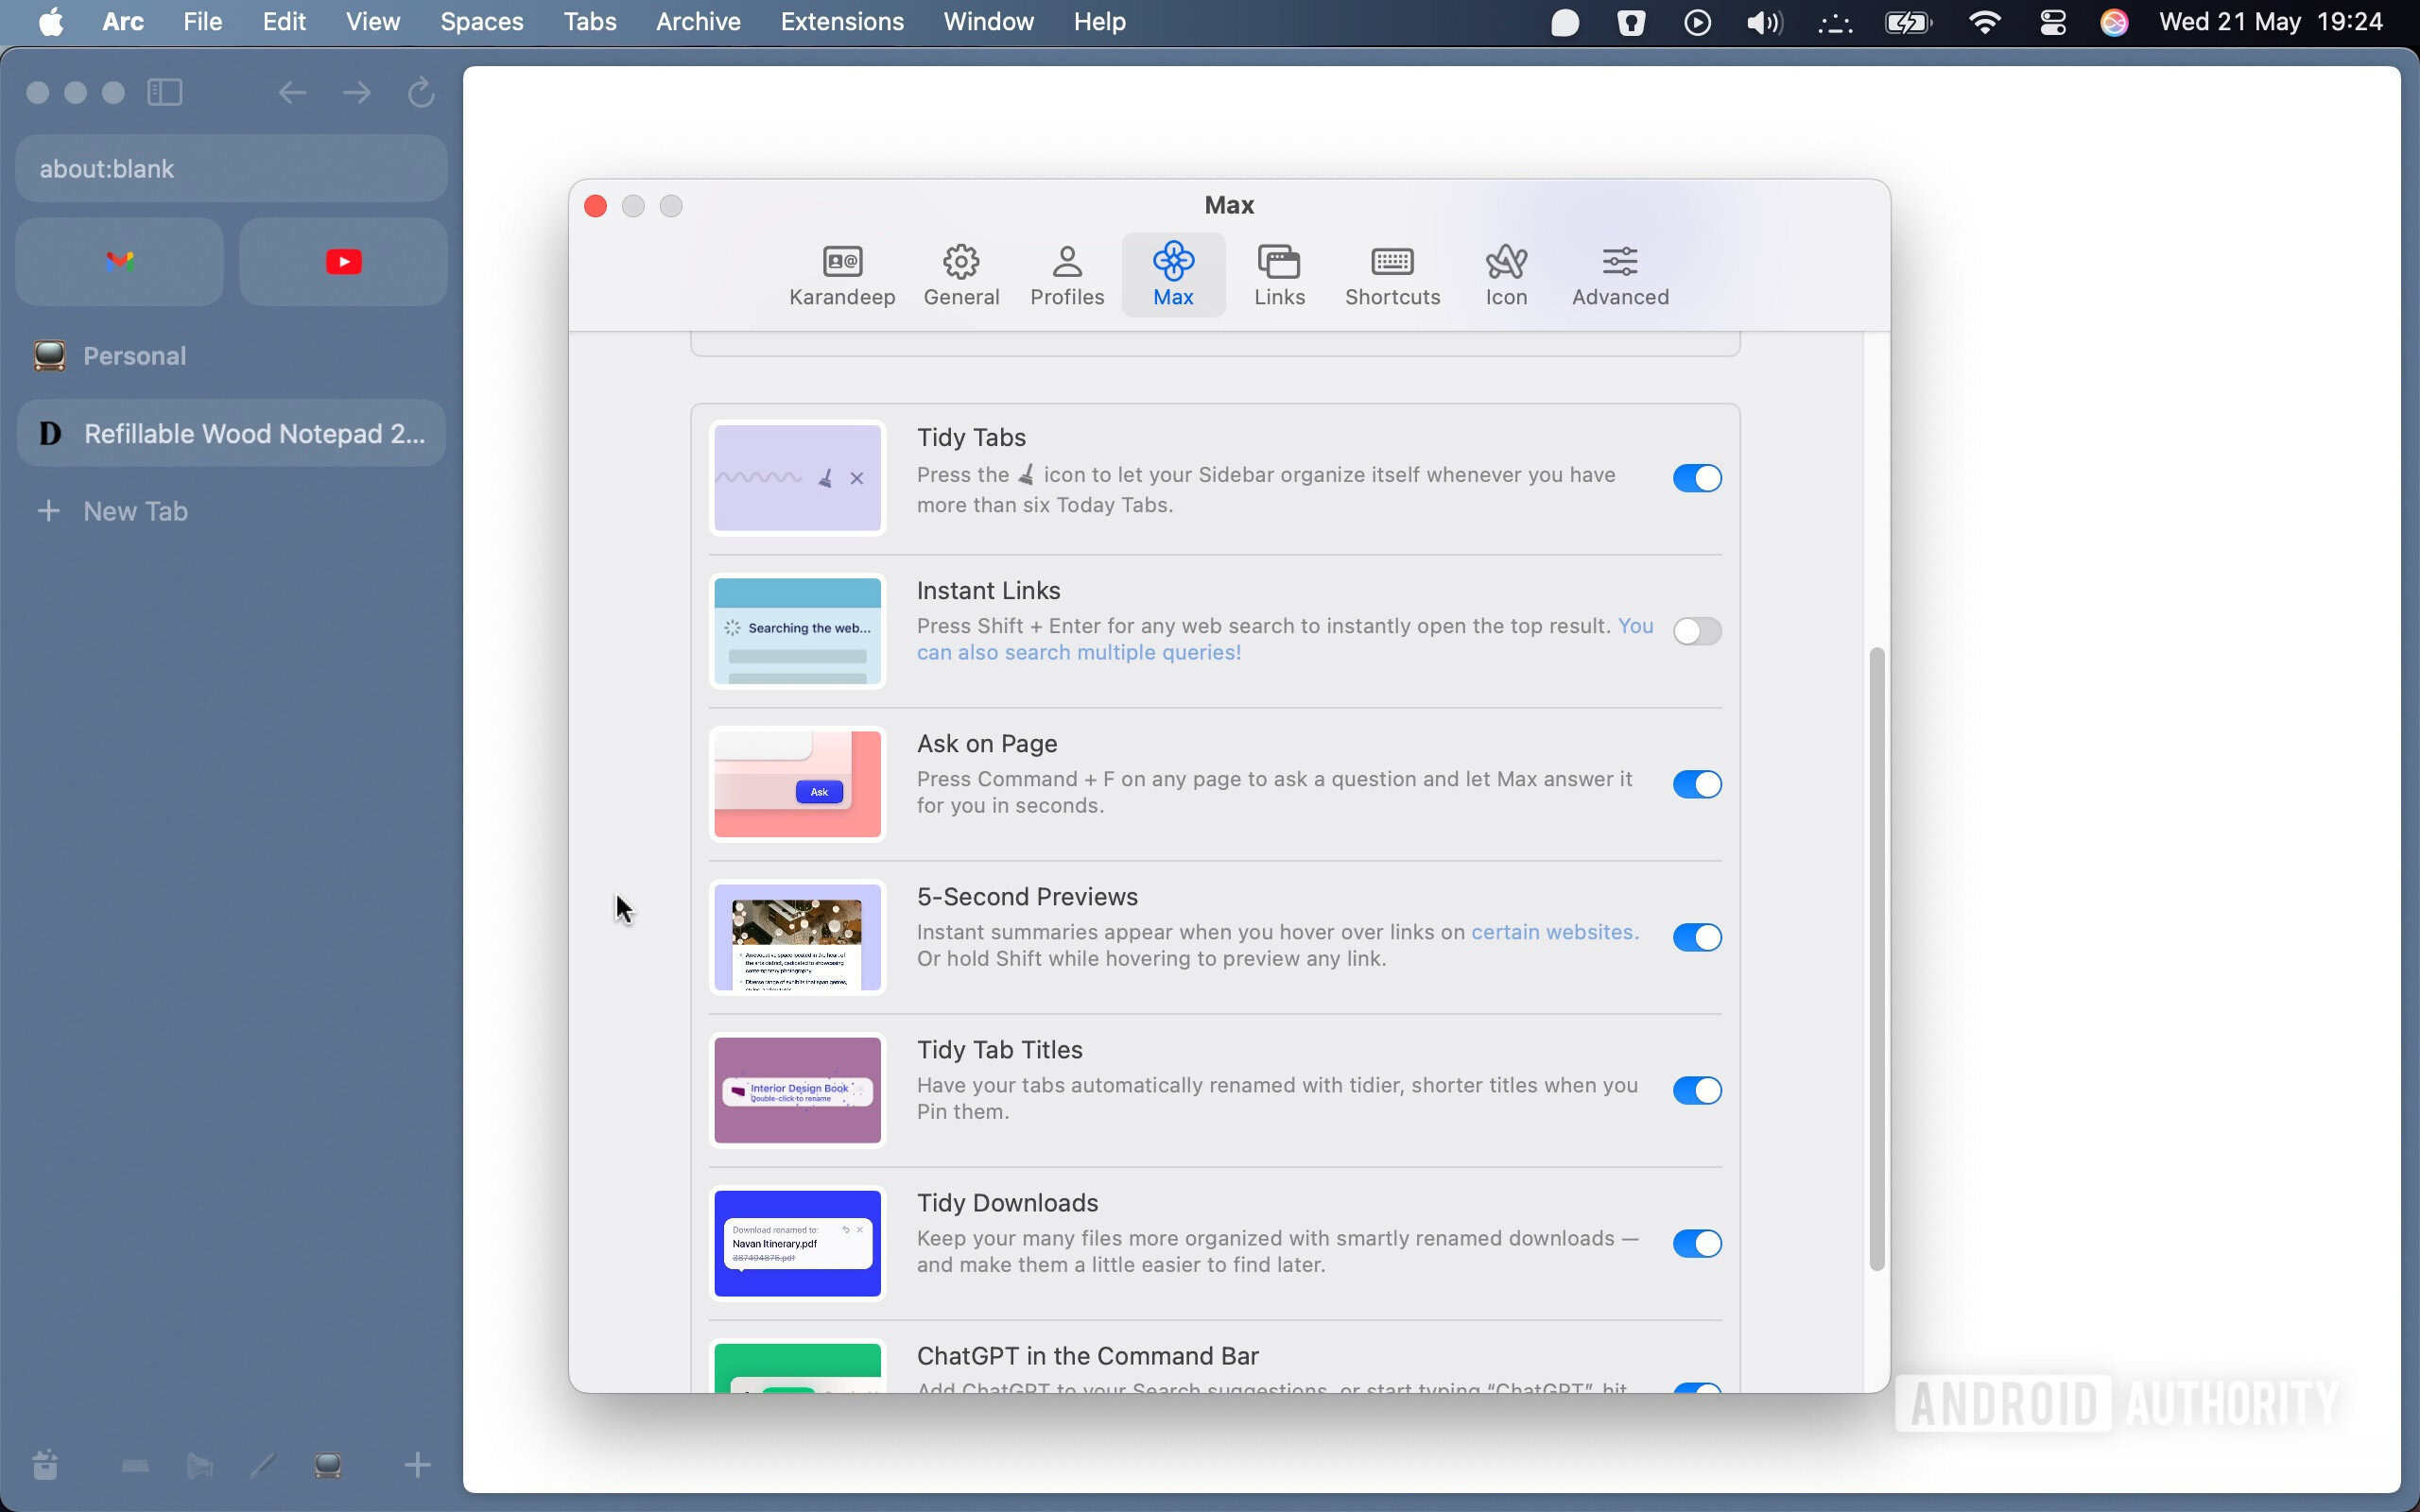Click the back navigation arrow

(291, 92)
